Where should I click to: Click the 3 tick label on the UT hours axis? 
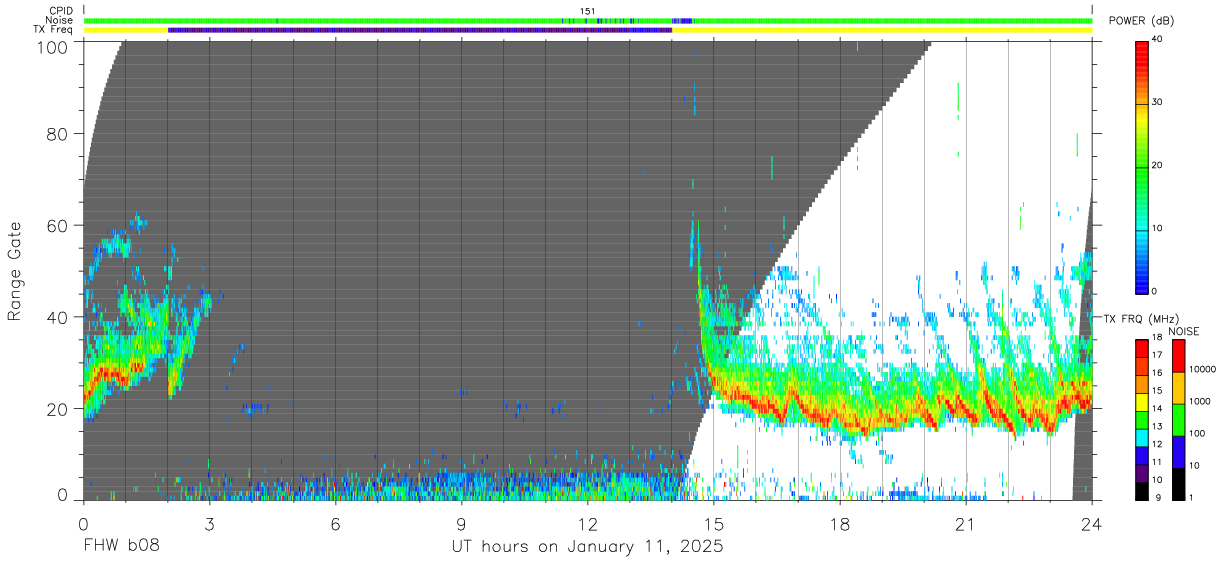[209, 524]
